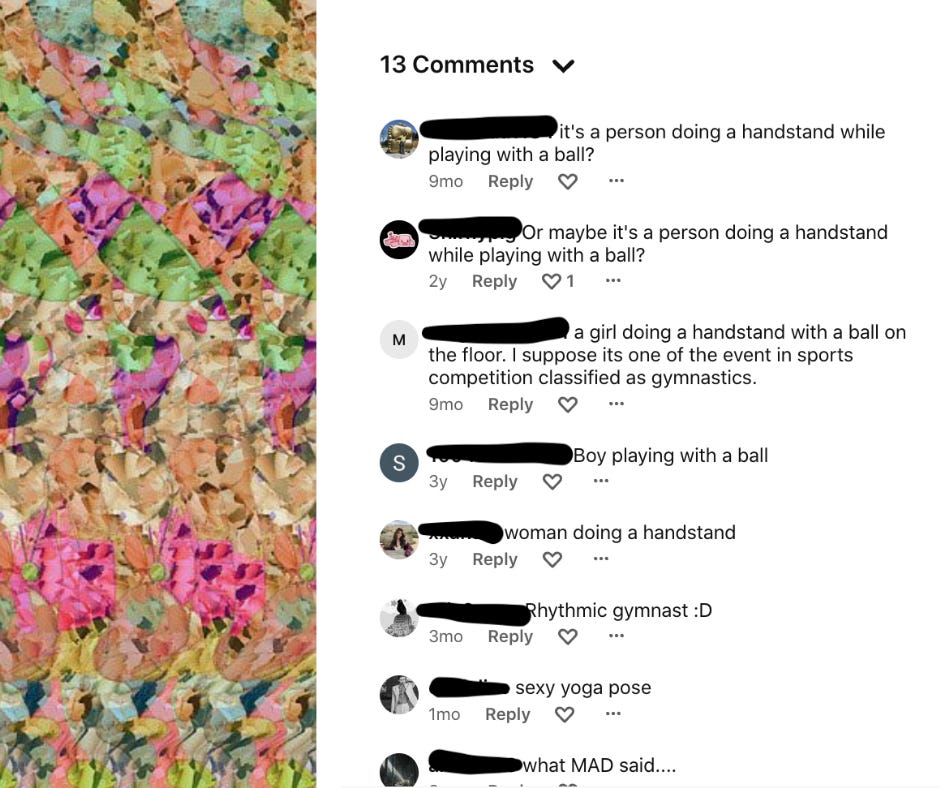Screen dimensions: 940x788
Task: Open options for 'Boy playing with a ball'
Action: (x=601, y=480)
